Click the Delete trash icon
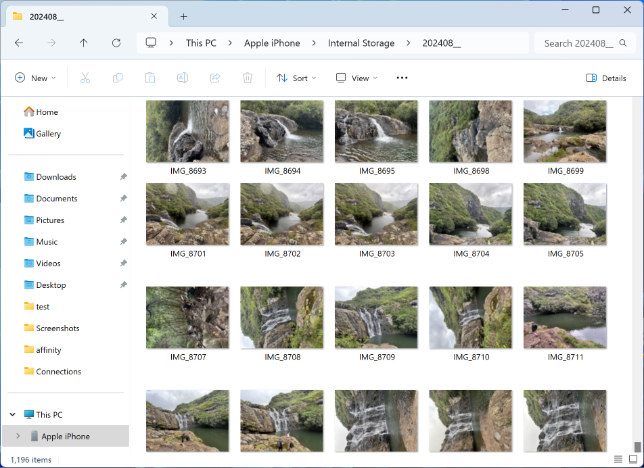 [x=247, y=78]
